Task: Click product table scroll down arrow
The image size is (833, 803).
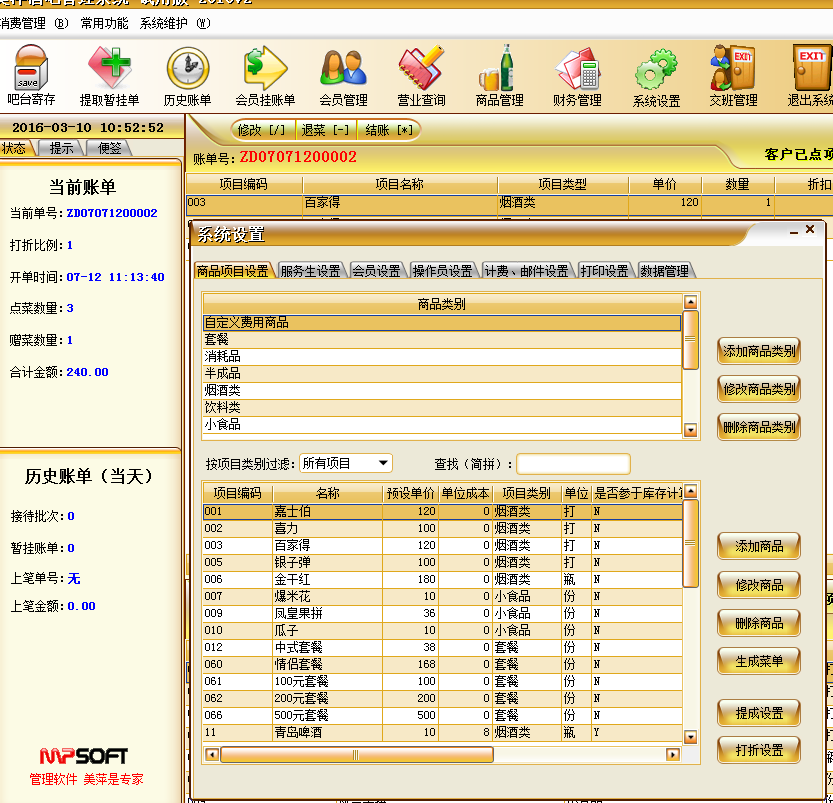Action: click(x=690, y=737)
